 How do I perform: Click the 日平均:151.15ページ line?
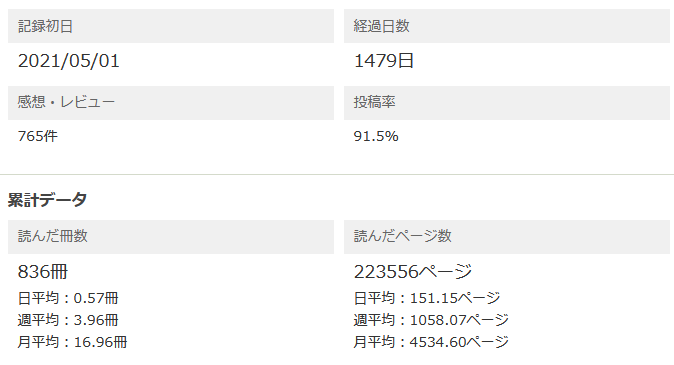(x=427, y=298)
